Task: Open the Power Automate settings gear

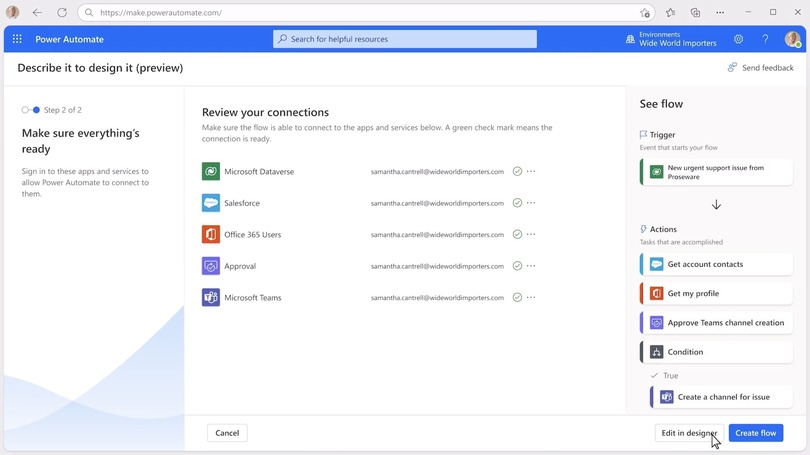Action: 739,39
